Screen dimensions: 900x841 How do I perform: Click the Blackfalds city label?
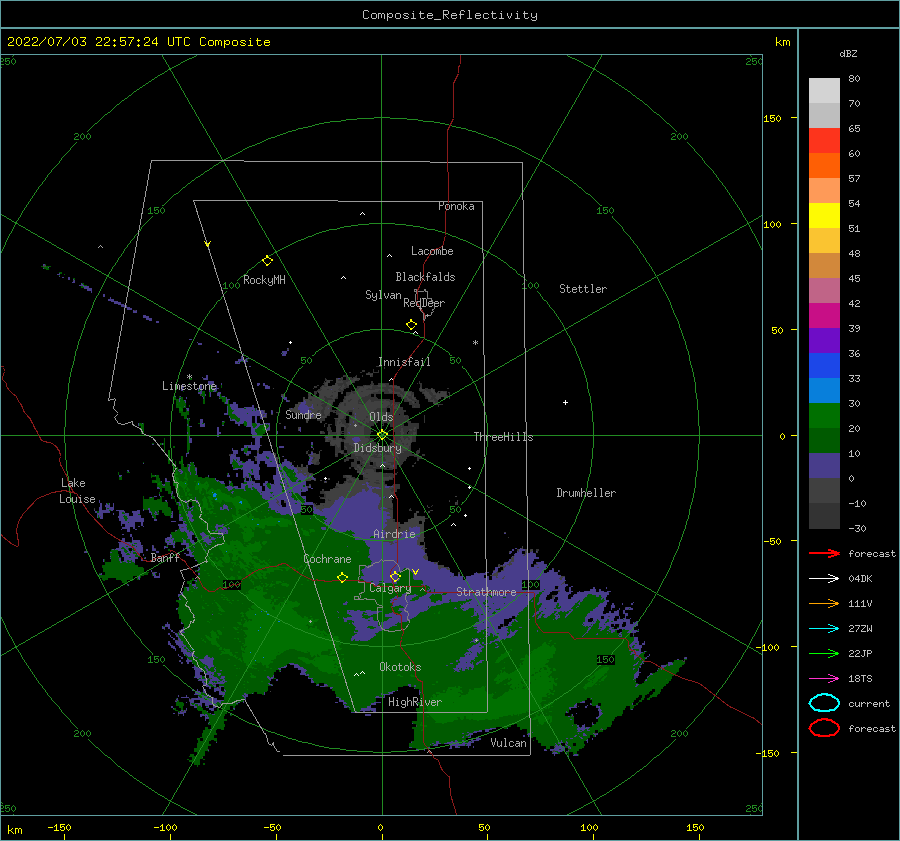(x=425, y=277)
